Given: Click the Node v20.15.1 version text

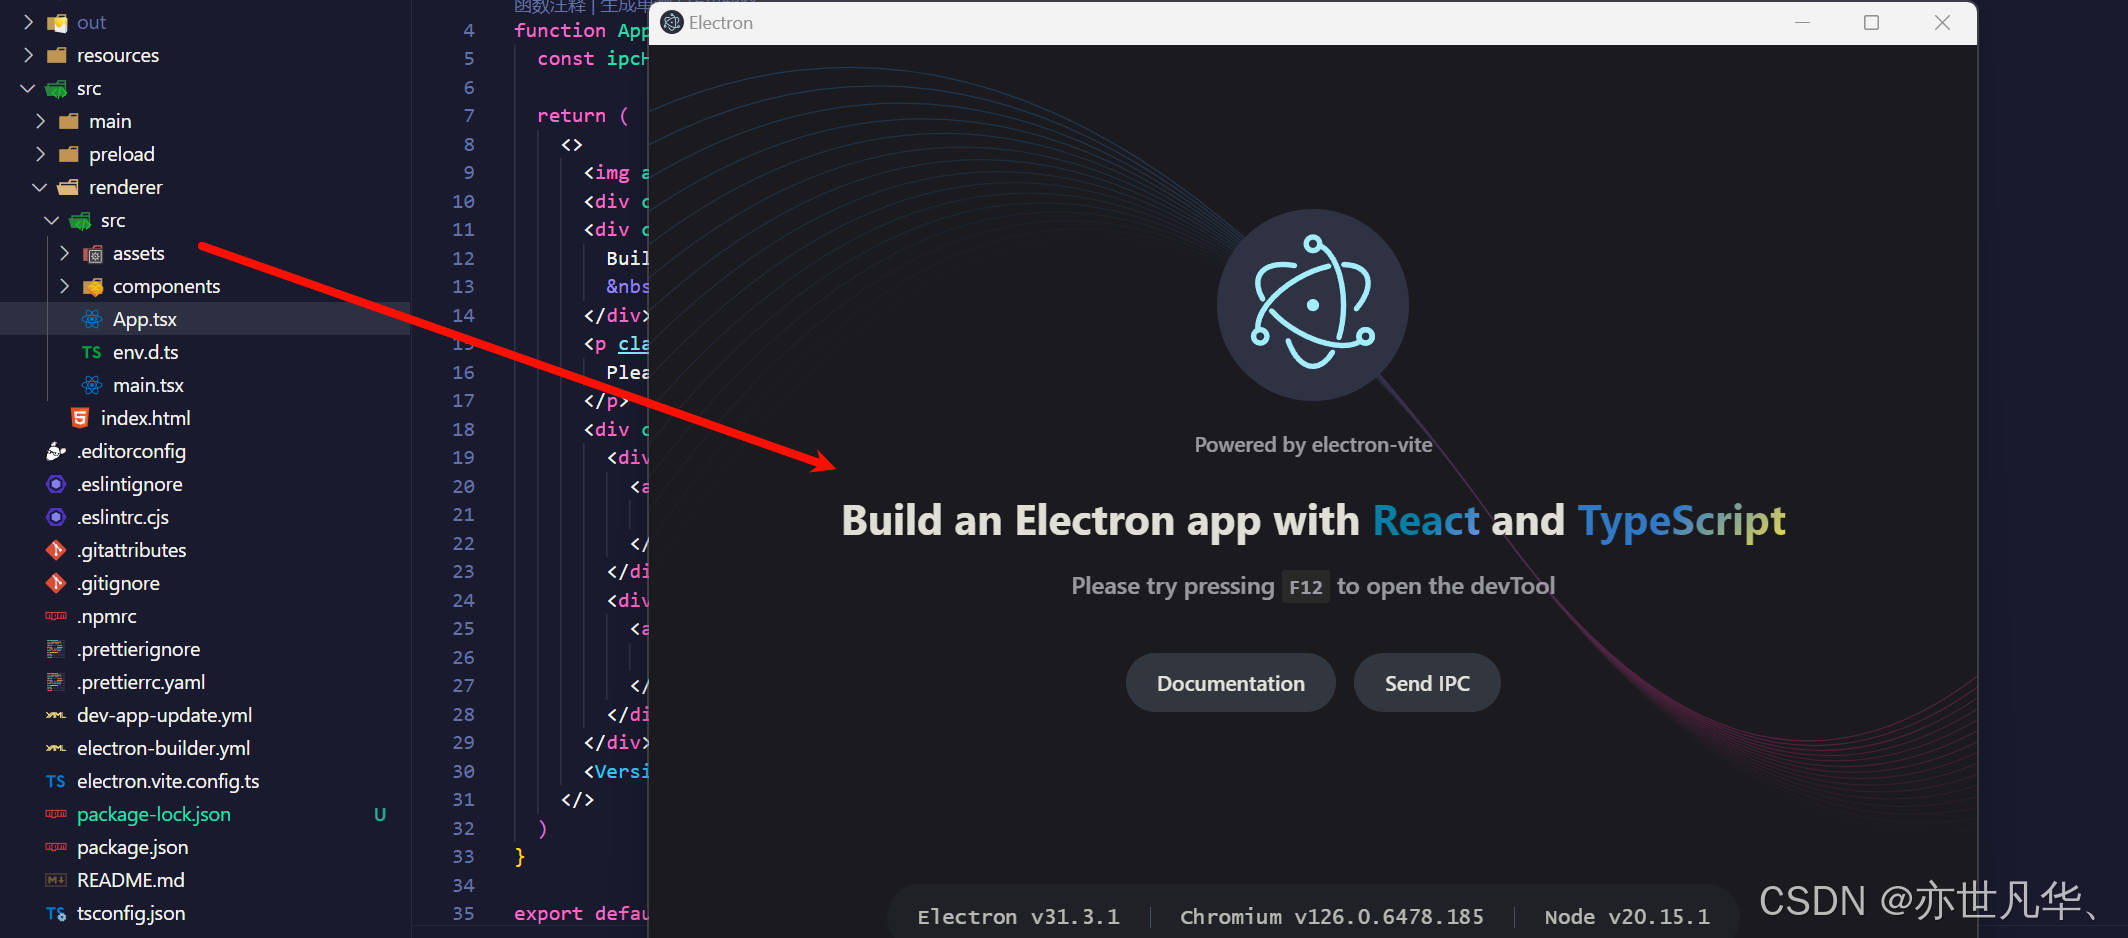Looking at the screenshot, I should coord(1627,917).
